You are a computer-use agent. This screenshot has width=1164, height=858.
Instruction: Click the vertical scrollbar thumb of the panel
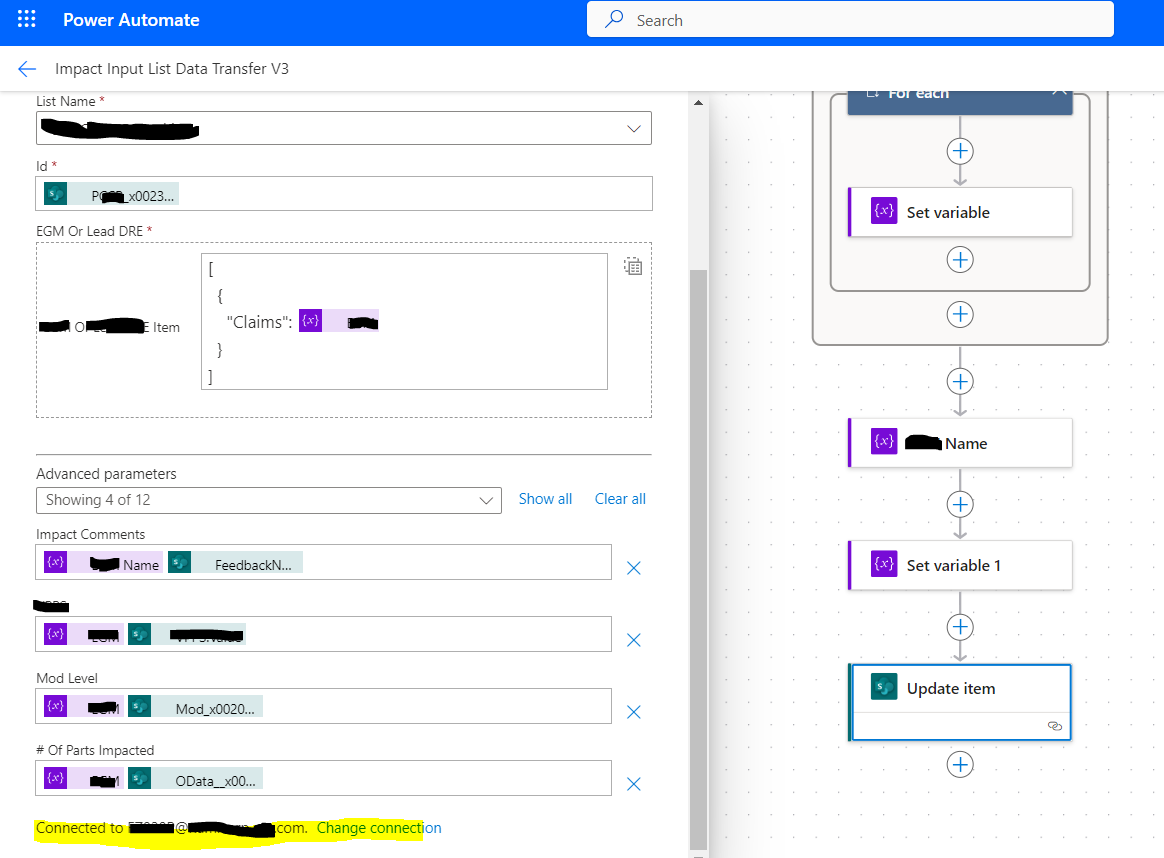point(699,558)
